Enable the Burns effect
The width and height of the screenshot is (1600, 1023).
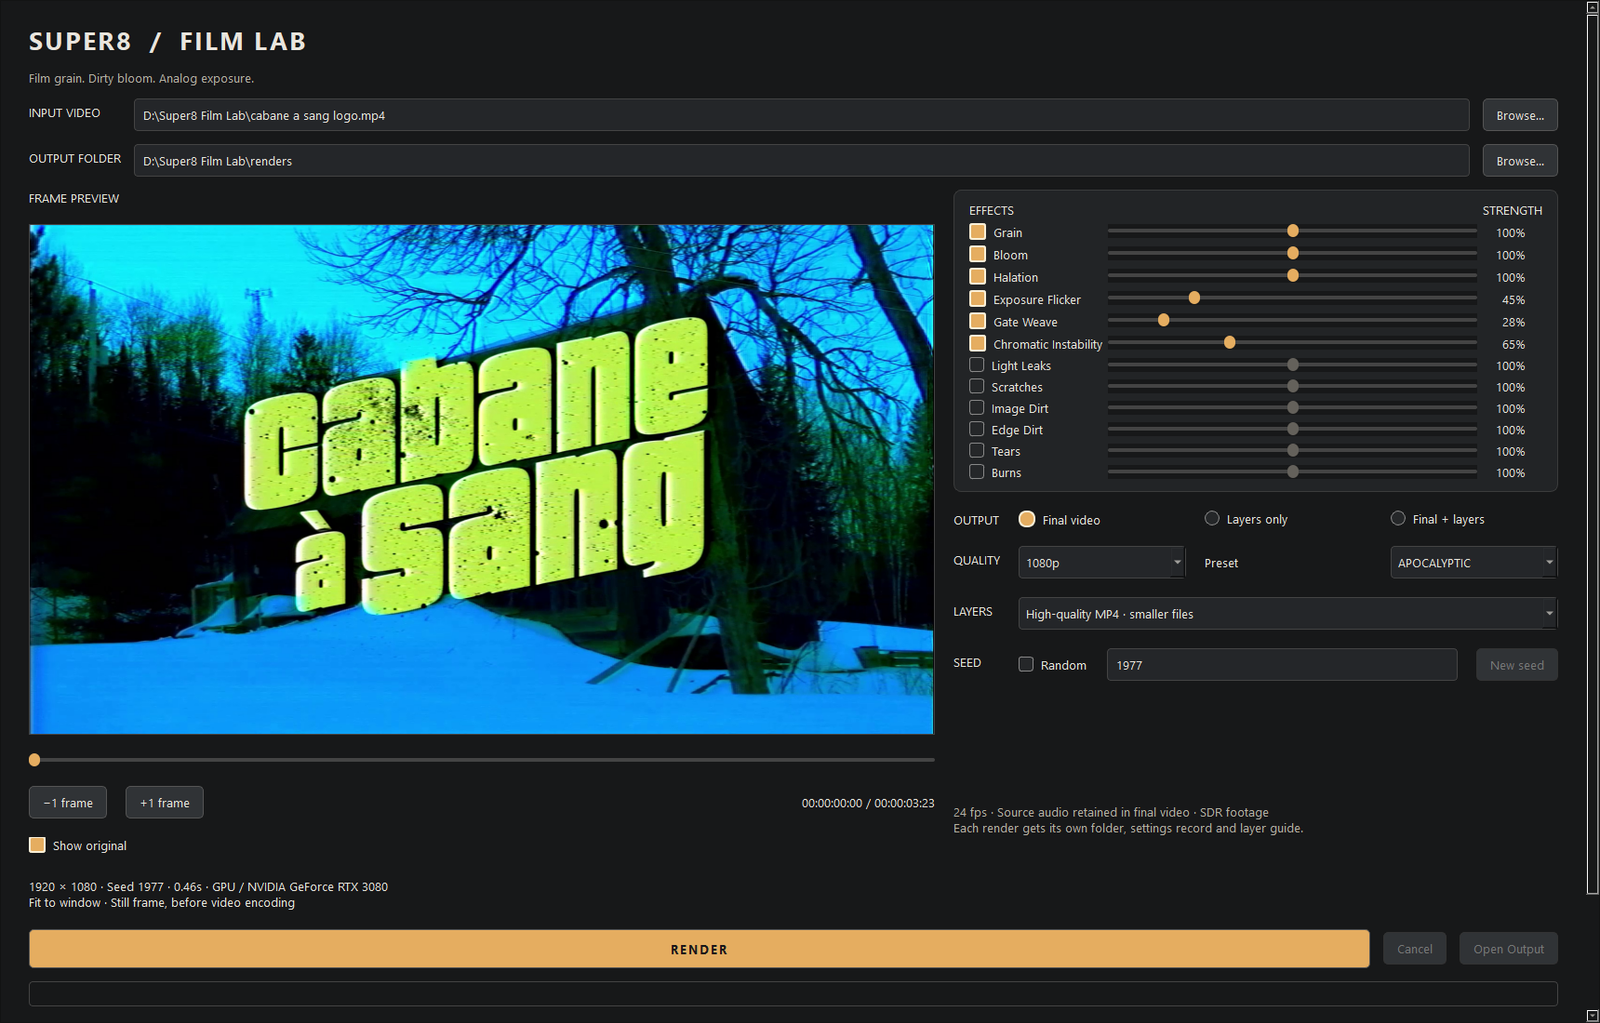point(977,472)
